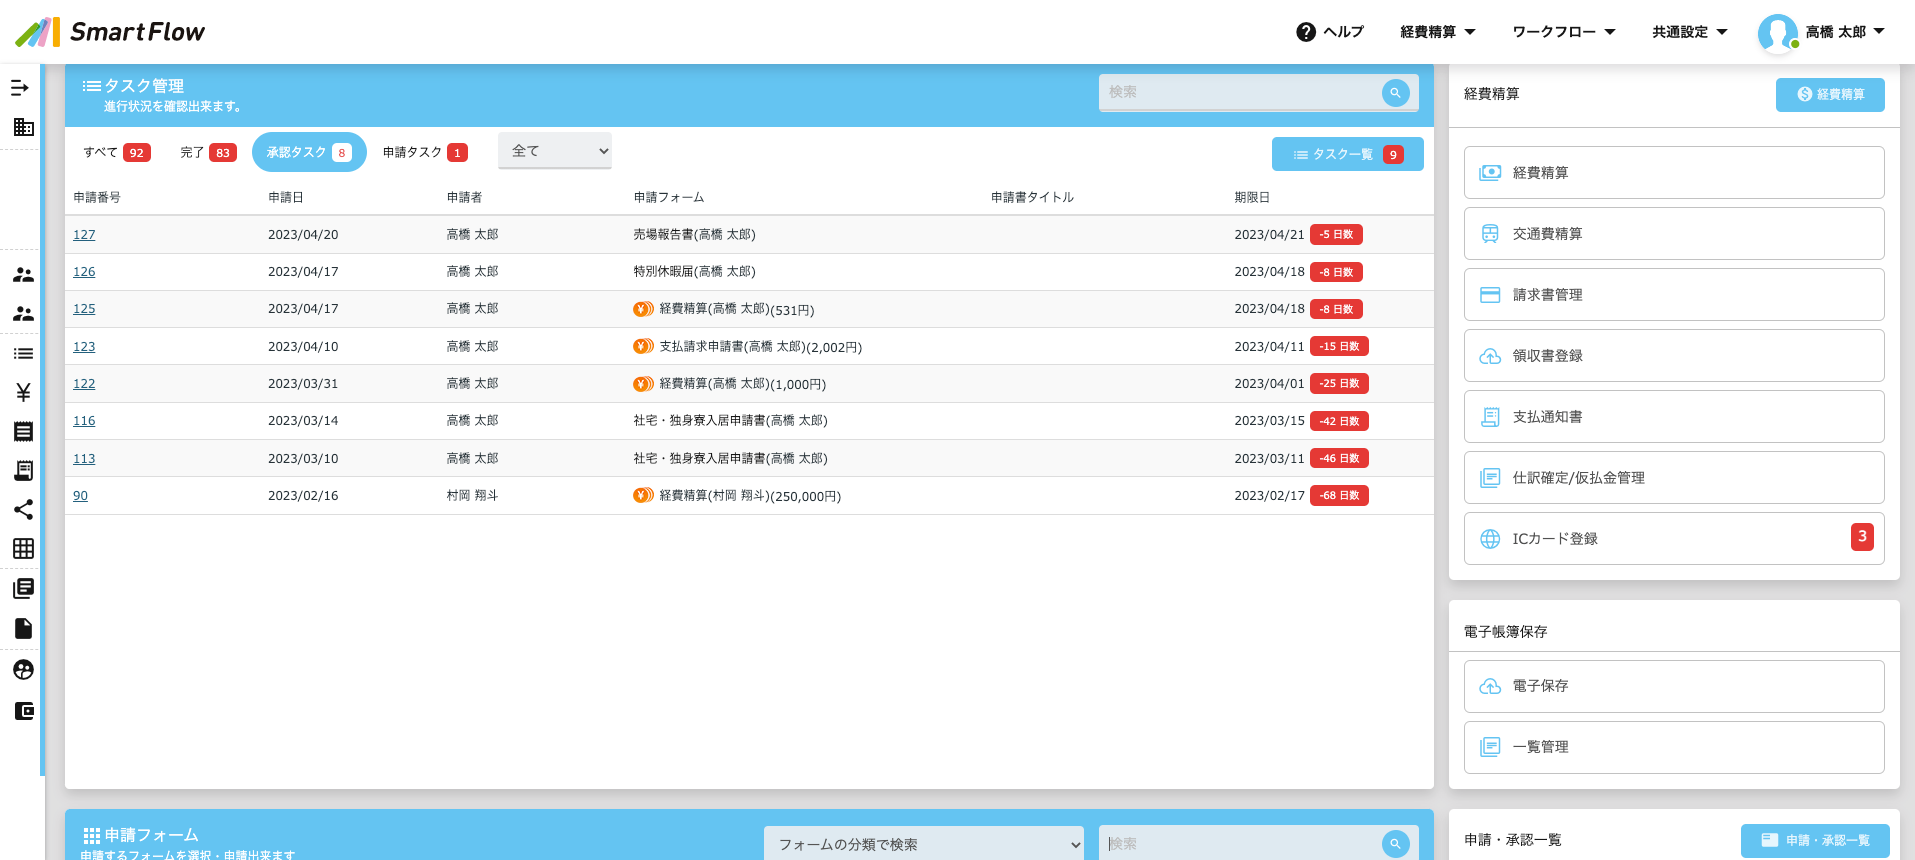Image resolution: width=1915 pixels, height=860 pixels.
Task: Click the task management search field
Action: (x=1240, y=92)
